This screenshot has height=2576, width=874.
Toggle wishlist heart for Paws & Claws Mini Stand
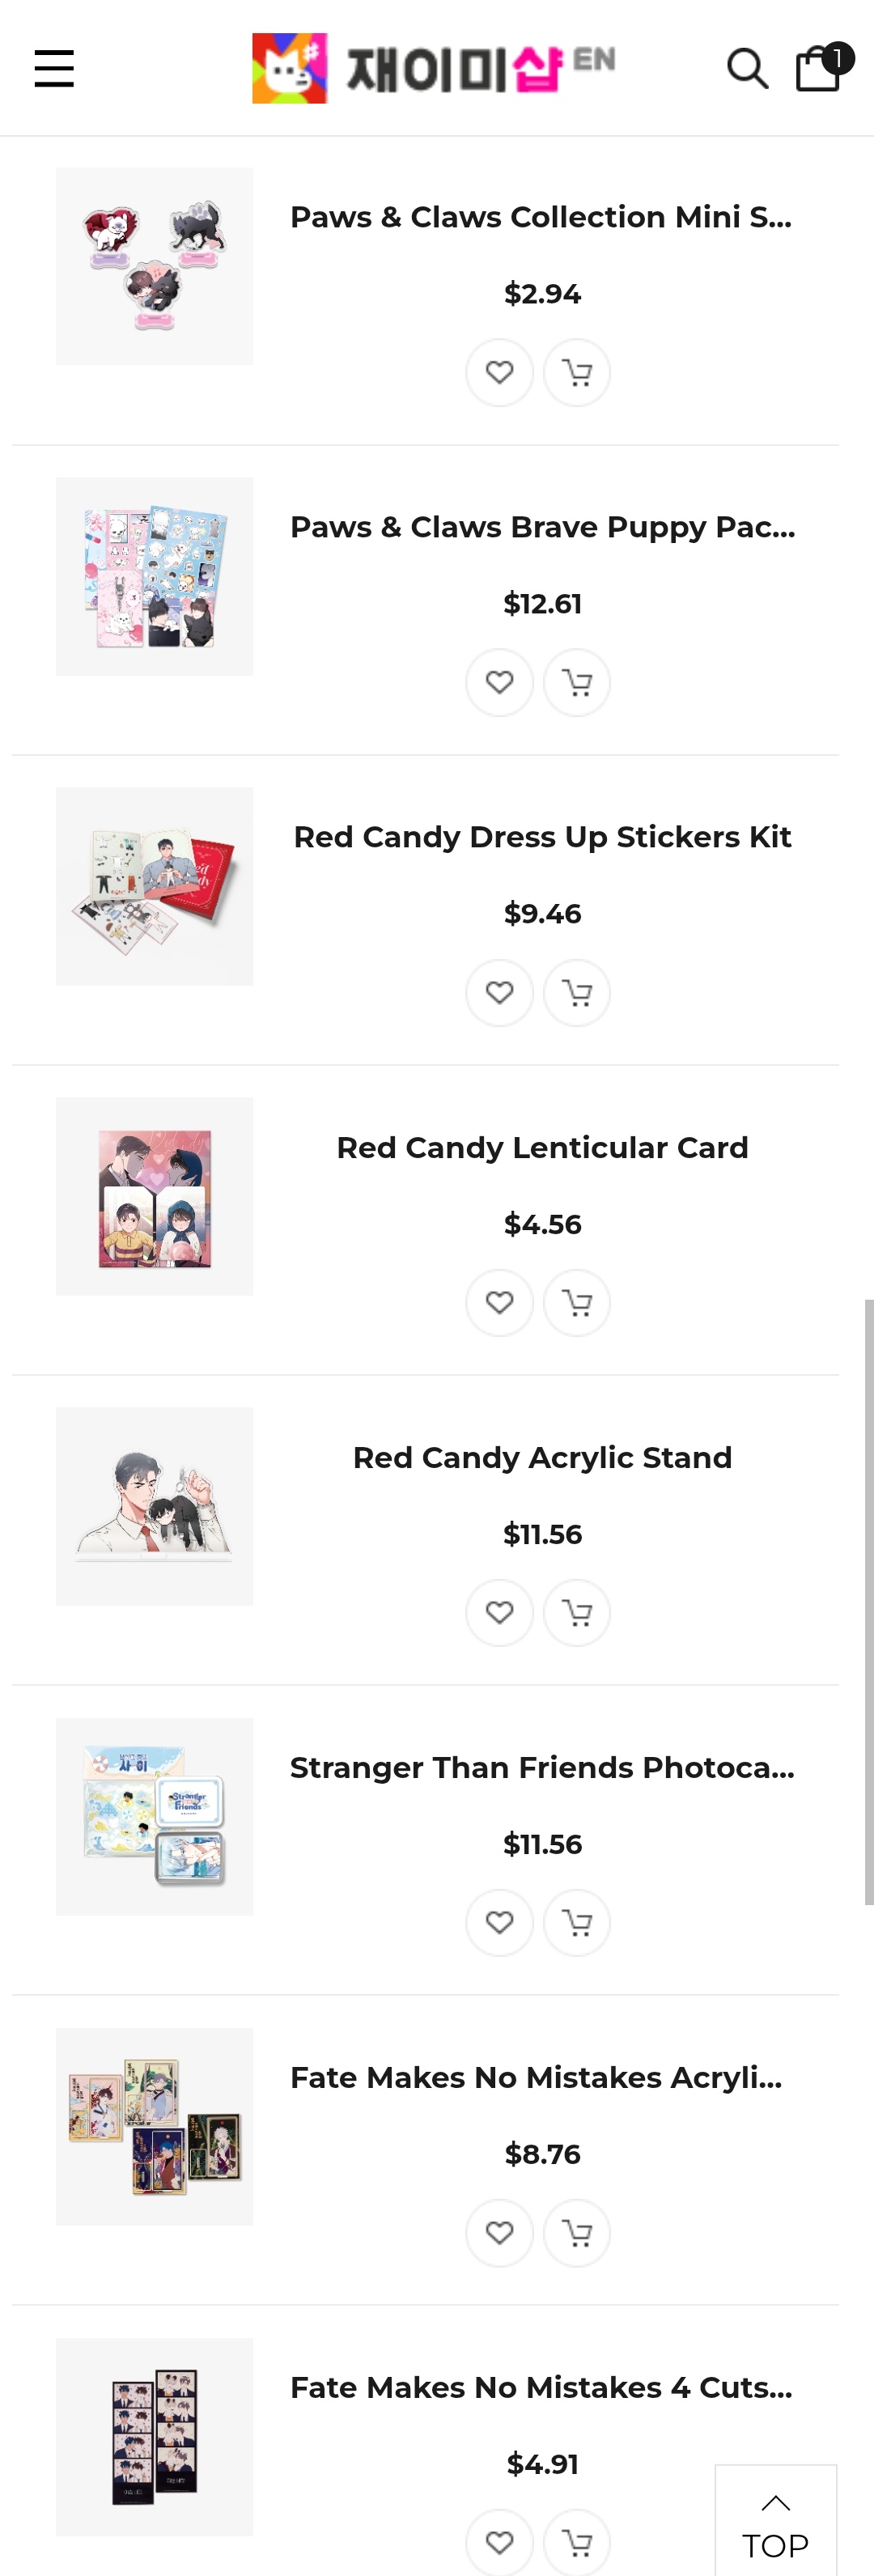click(500, 373)
